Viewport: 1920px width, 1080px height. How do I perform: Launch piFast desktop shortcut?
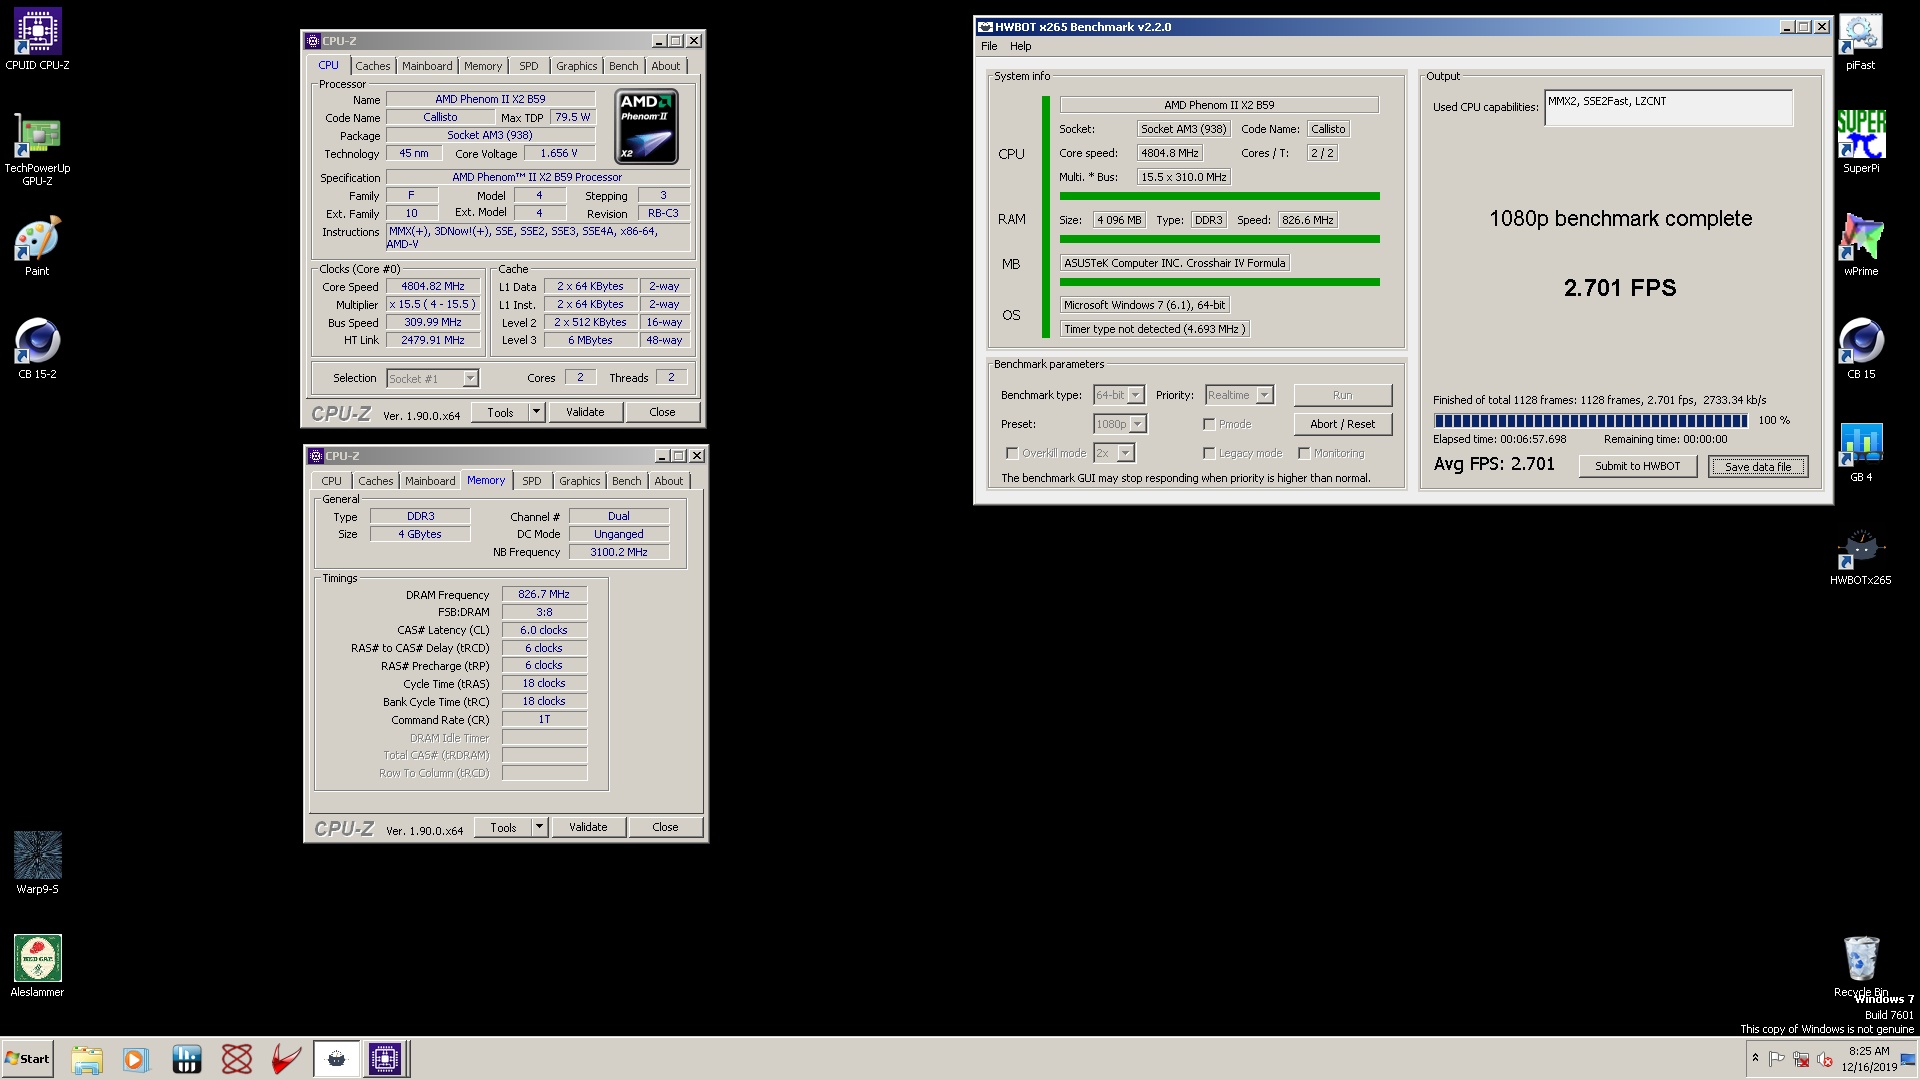click(x=1860, y=41)
